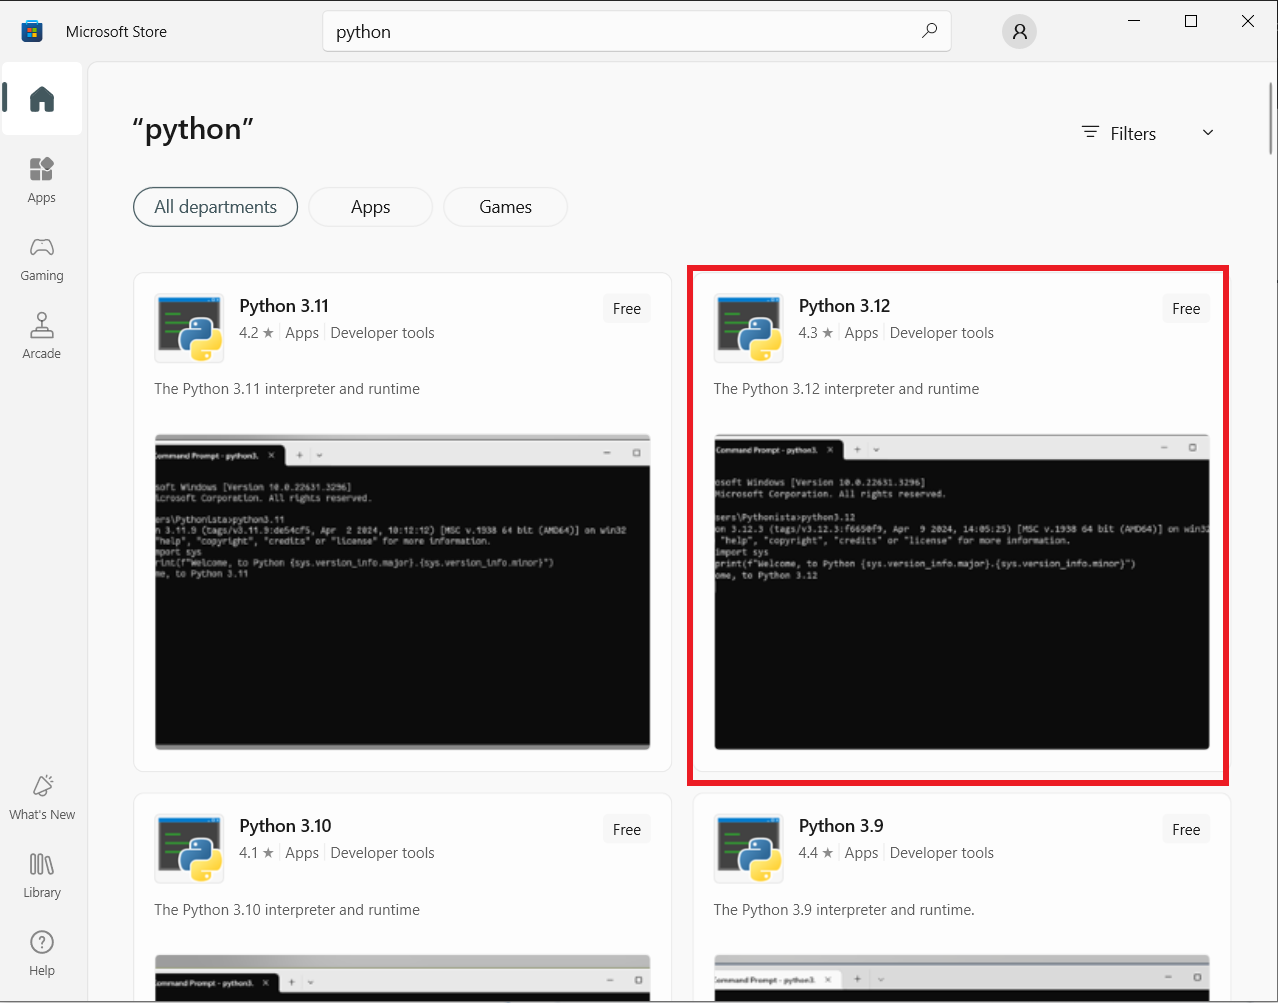Click the account profile icon
Viewport: 1278px width, 1003px height.
1019,31
